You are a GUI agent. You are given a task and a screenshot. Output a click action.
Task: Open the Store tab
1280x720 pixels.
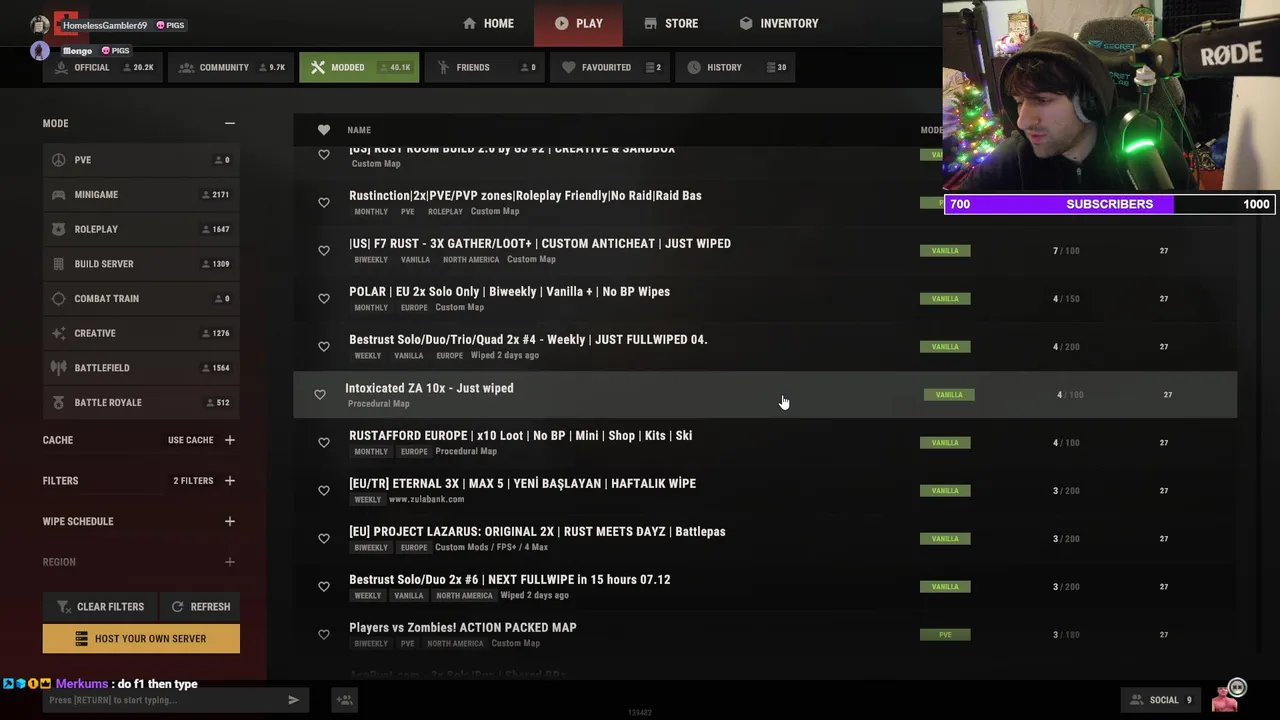[x=671, y=23]
